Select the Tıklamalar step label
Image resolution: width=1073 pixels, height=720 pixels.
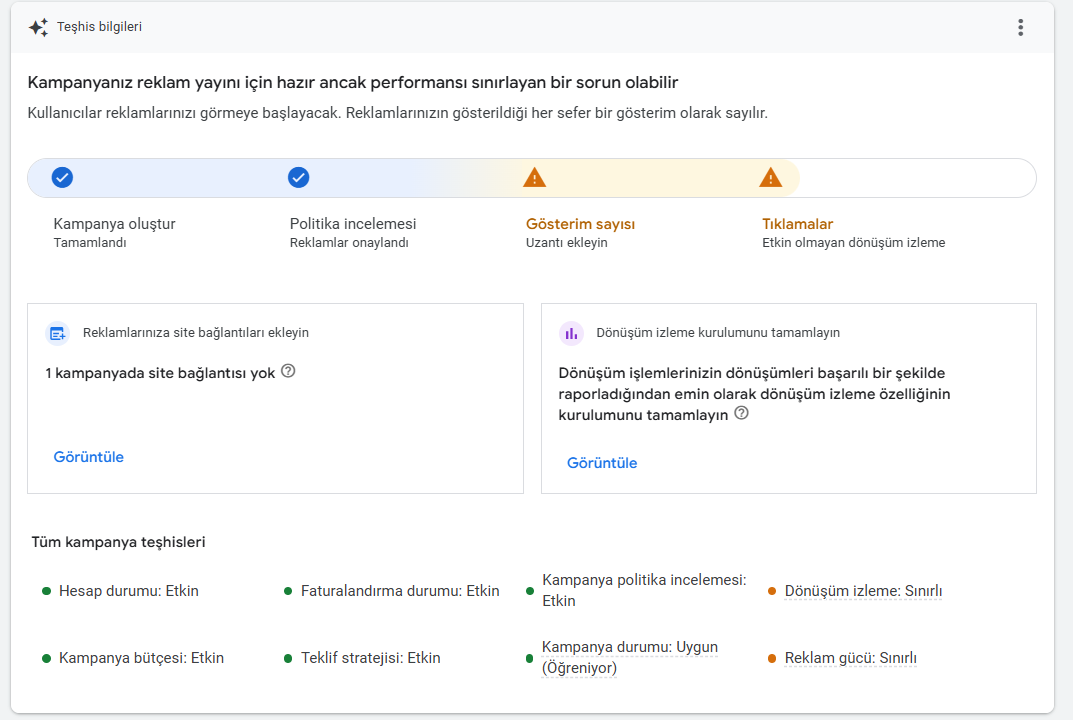click(x=797, y=224)
